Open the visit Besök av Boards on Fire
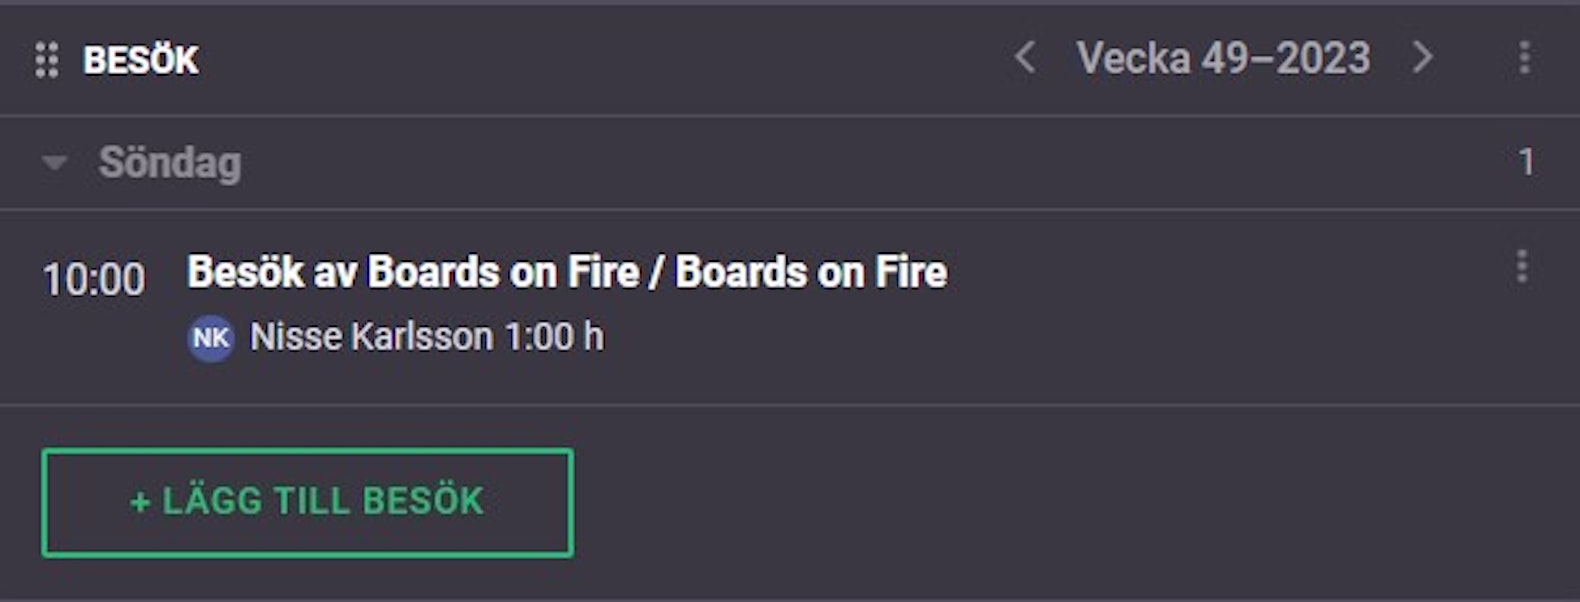 click(x=567, y=272)
